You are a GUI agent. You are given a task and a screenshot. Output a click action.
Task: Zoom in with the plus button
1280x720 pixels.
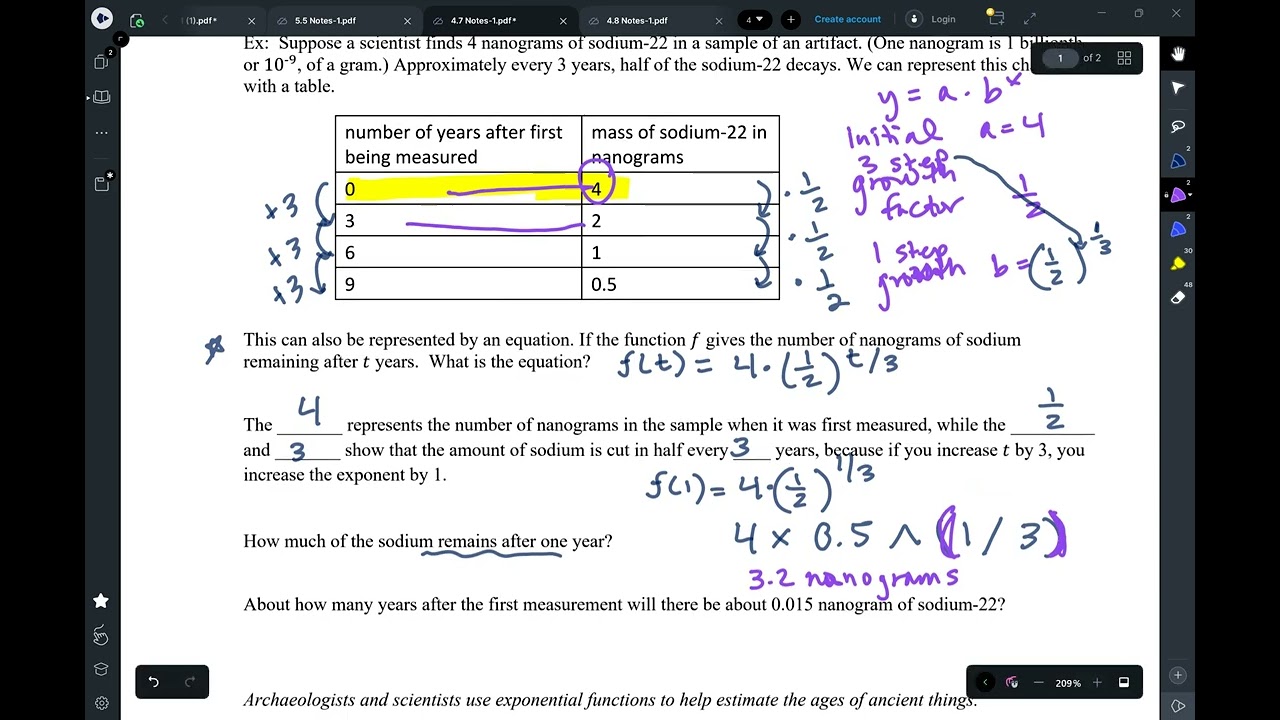(1097, 682)
